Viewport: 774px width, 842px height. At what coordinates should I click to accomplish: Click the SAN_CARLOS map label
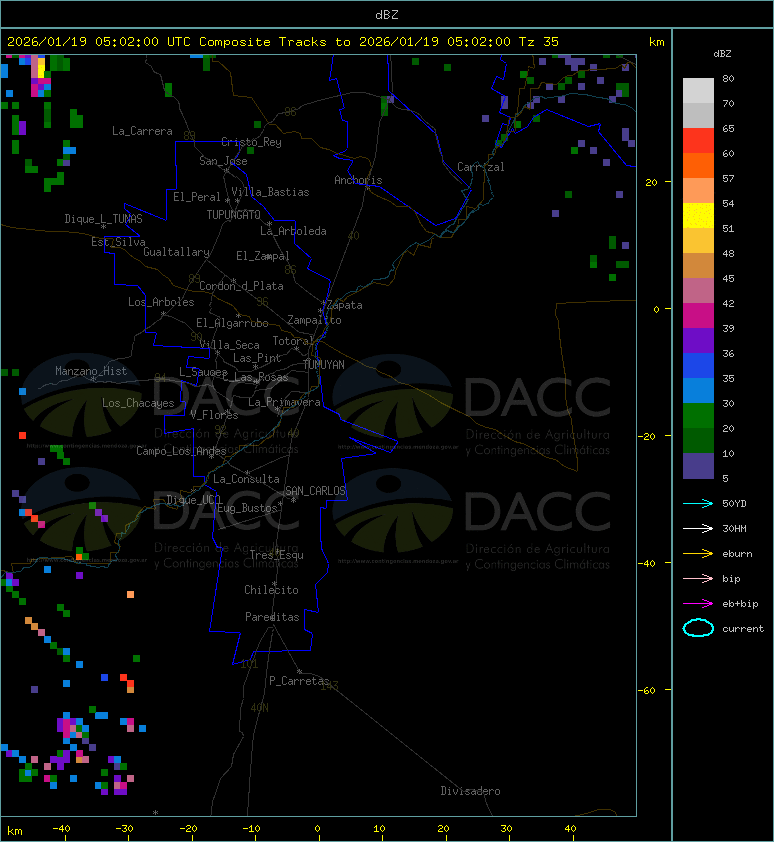pos(315,491)
